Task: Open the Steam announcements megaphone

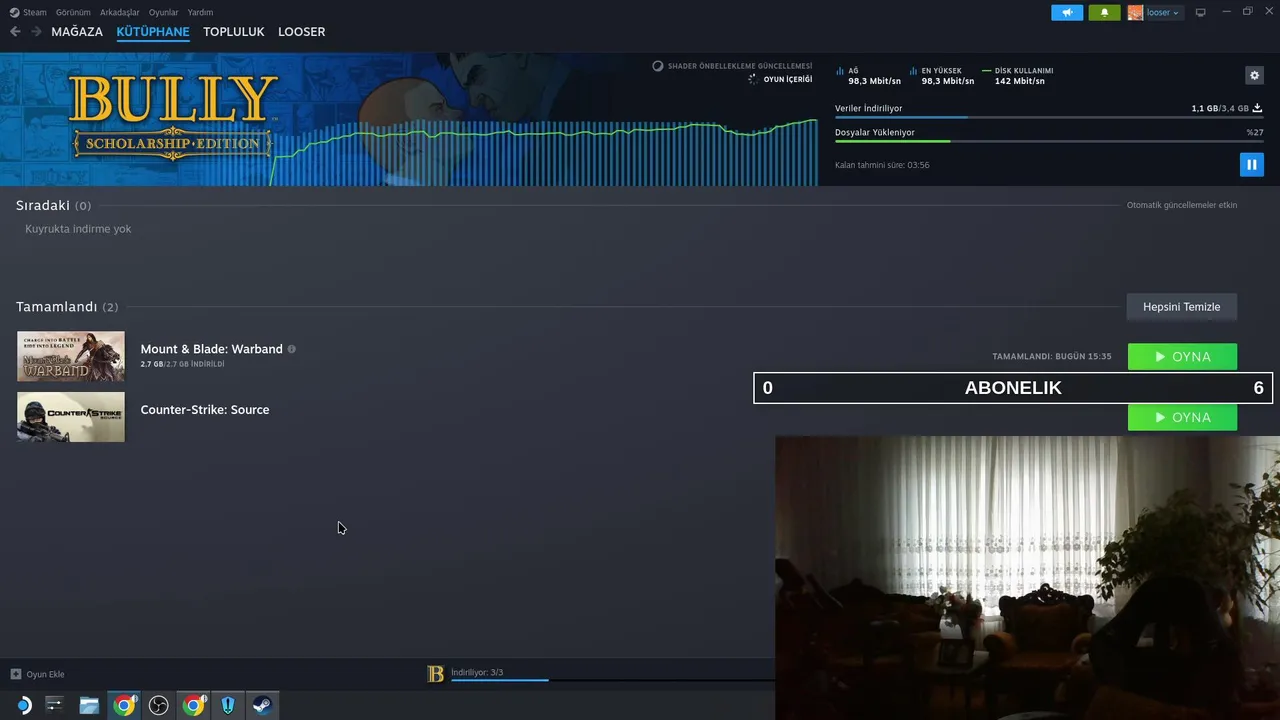Action: pos(1067,12)
